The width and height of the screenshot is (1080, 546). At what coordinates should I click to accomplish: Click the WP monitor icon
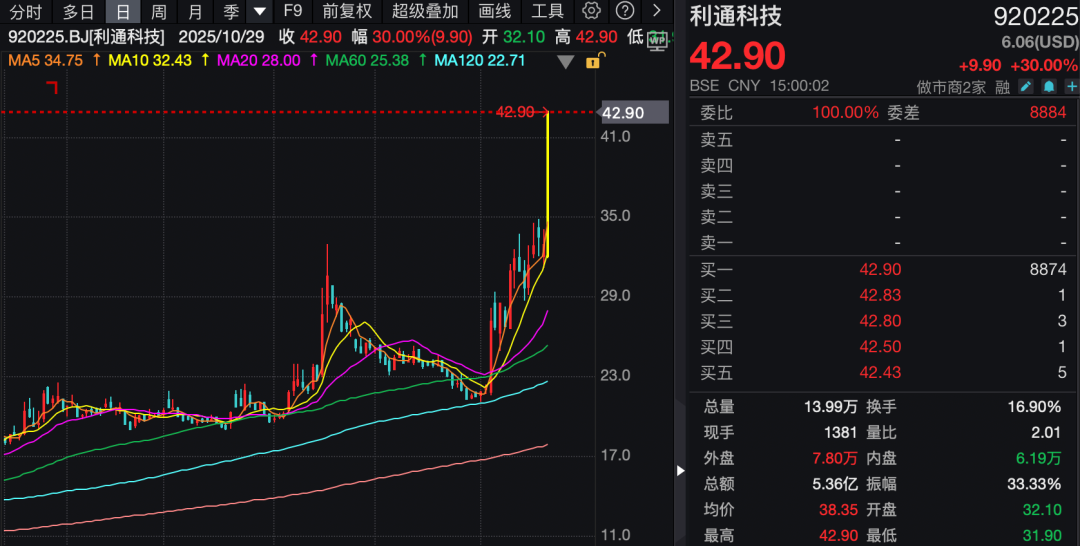(x=657, y=38)
